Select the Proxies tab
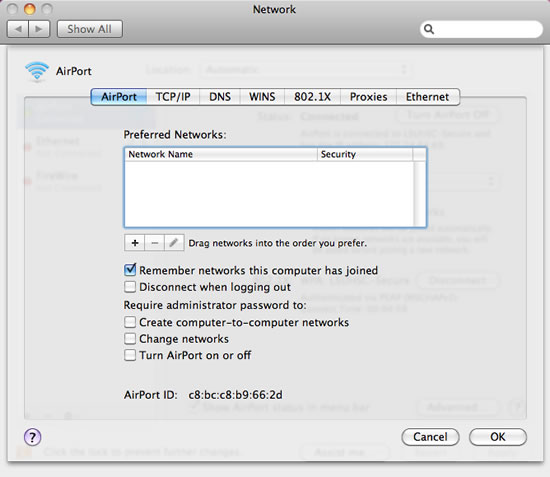Screen dimensions: 550x477 point(369,97)
